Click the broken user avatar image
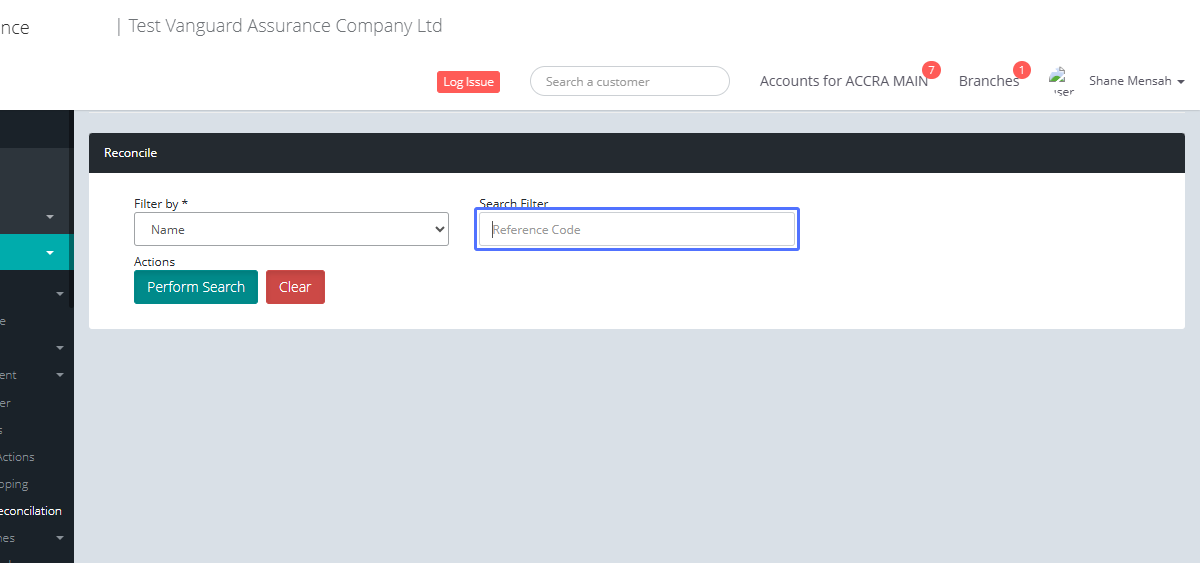The height and width of the screenshot is (563, 1200). (1061, 81)
